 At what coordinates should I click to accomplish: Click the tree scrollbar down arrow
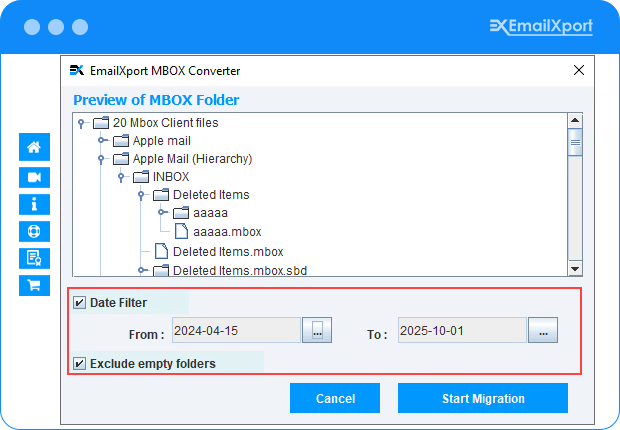click(x=575, y=268)
